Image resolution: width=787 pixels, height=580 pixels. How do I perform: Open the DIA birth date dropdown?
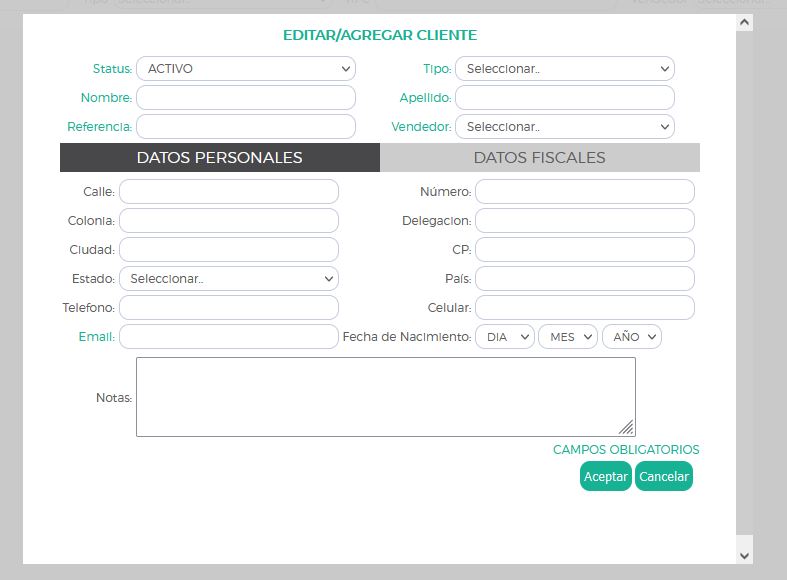click(505, 337)
